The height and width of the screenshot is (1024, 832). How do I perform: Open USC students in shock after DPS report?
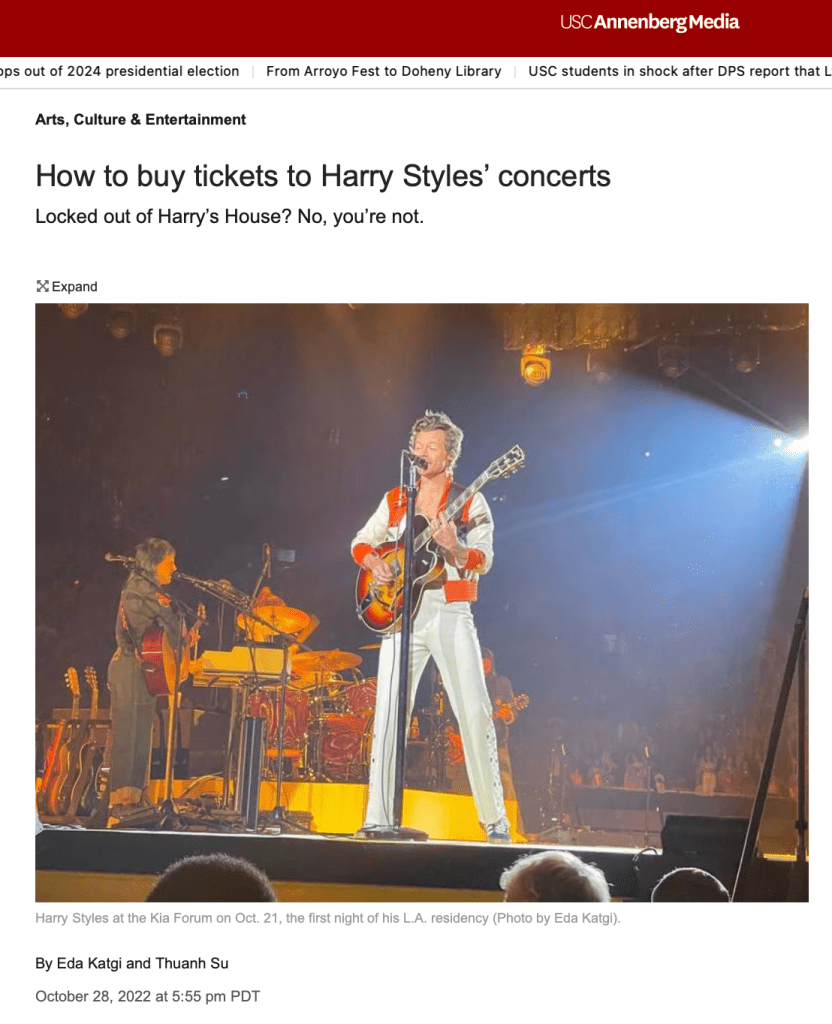click(680, 71)
